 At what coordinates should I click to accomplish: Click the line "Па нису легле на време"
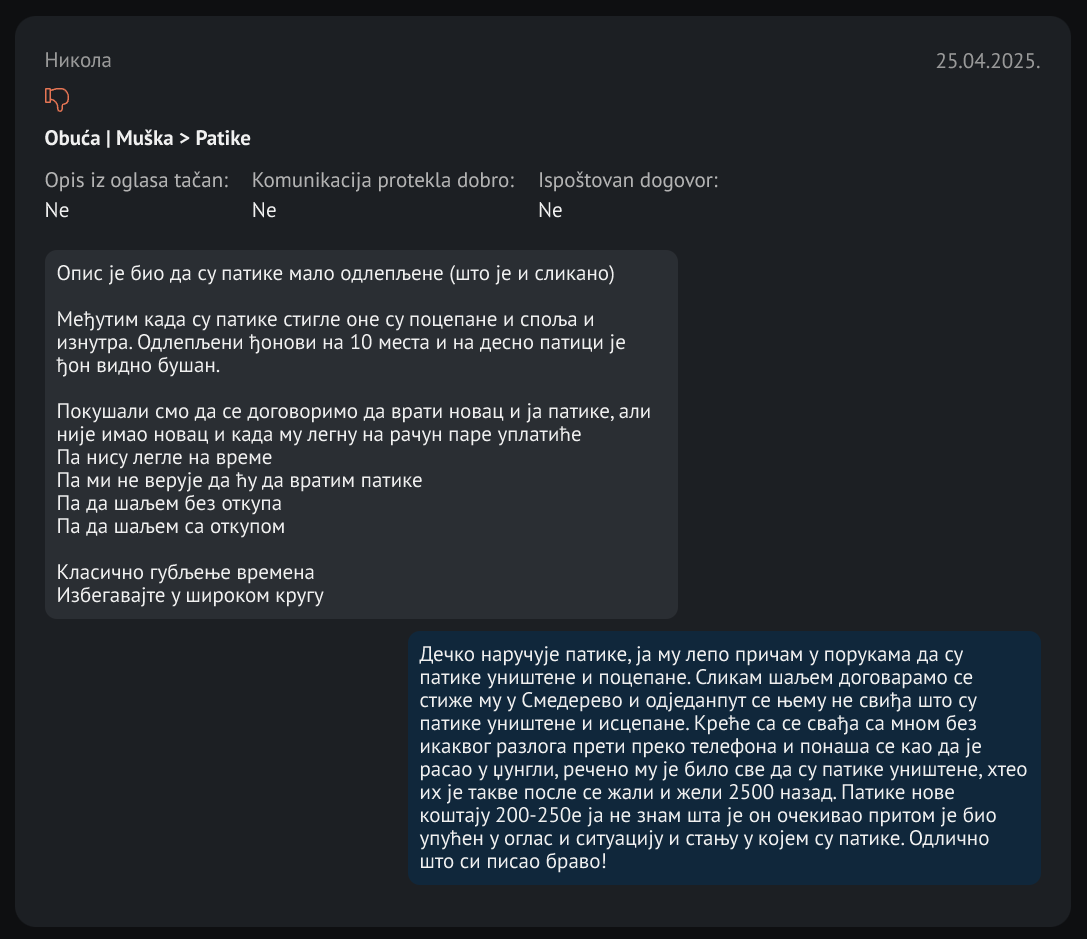click(165, 458)
